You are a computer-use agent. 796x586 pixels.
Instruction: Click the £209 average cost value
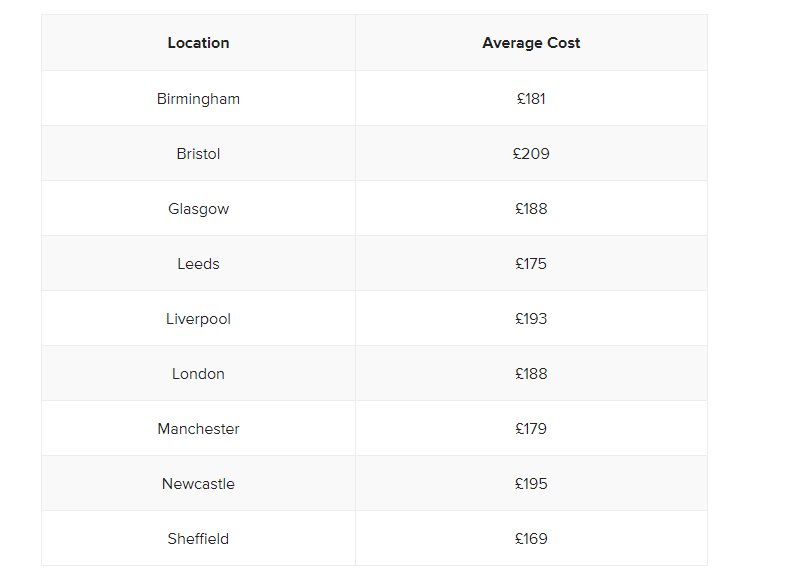pos(531,153)
